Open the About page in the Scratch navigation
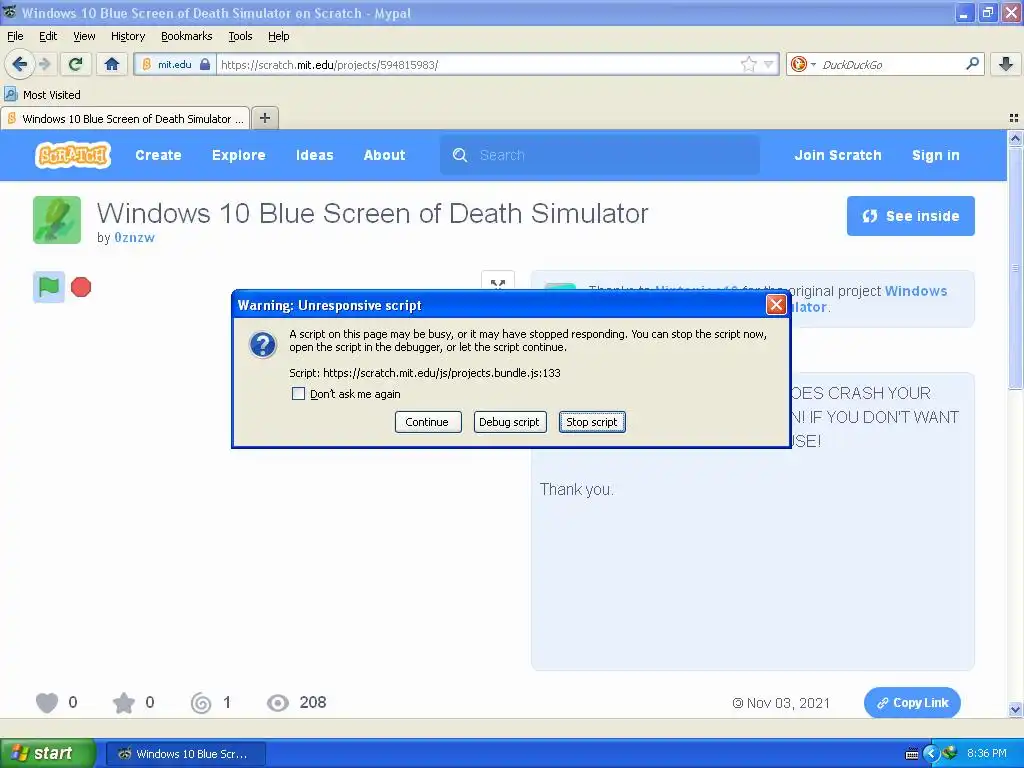The height and width of the screenshot is (768, 1024). tap(384, 155)
